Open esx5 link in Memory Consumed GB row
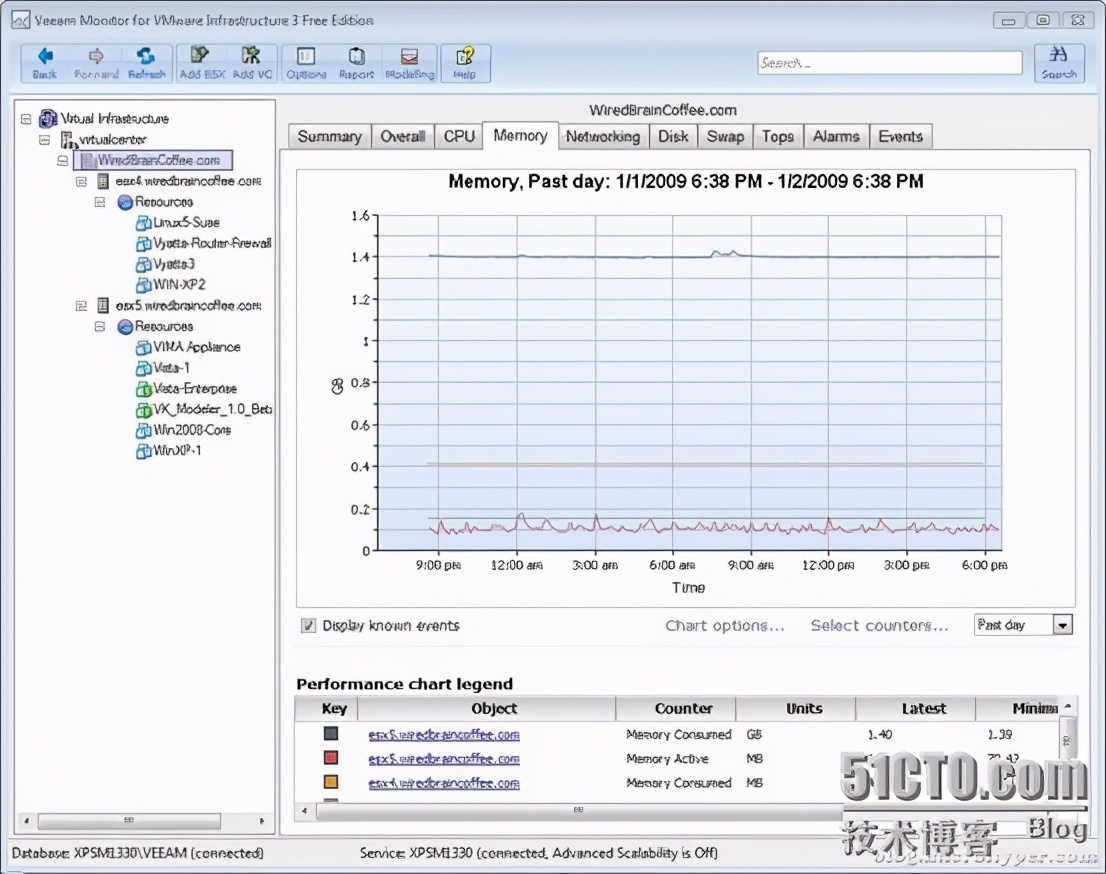Viewport: 1106px width, 874px height. (x=444, y=735)
